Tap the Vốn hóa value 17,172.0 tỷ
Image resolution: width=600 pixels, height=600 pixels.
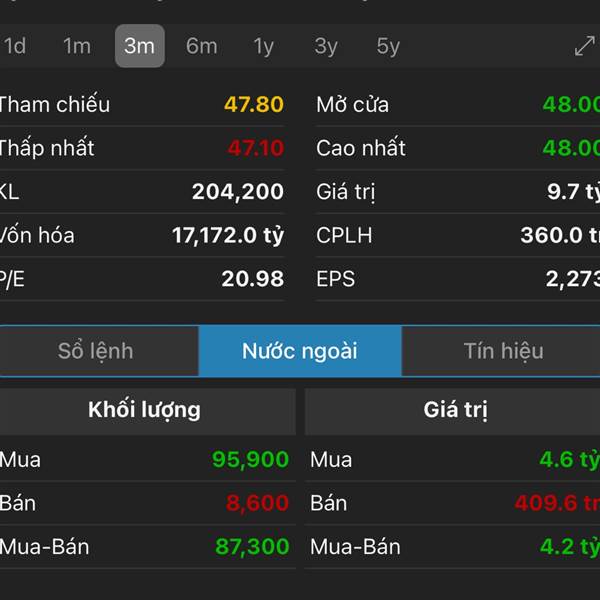228,236
